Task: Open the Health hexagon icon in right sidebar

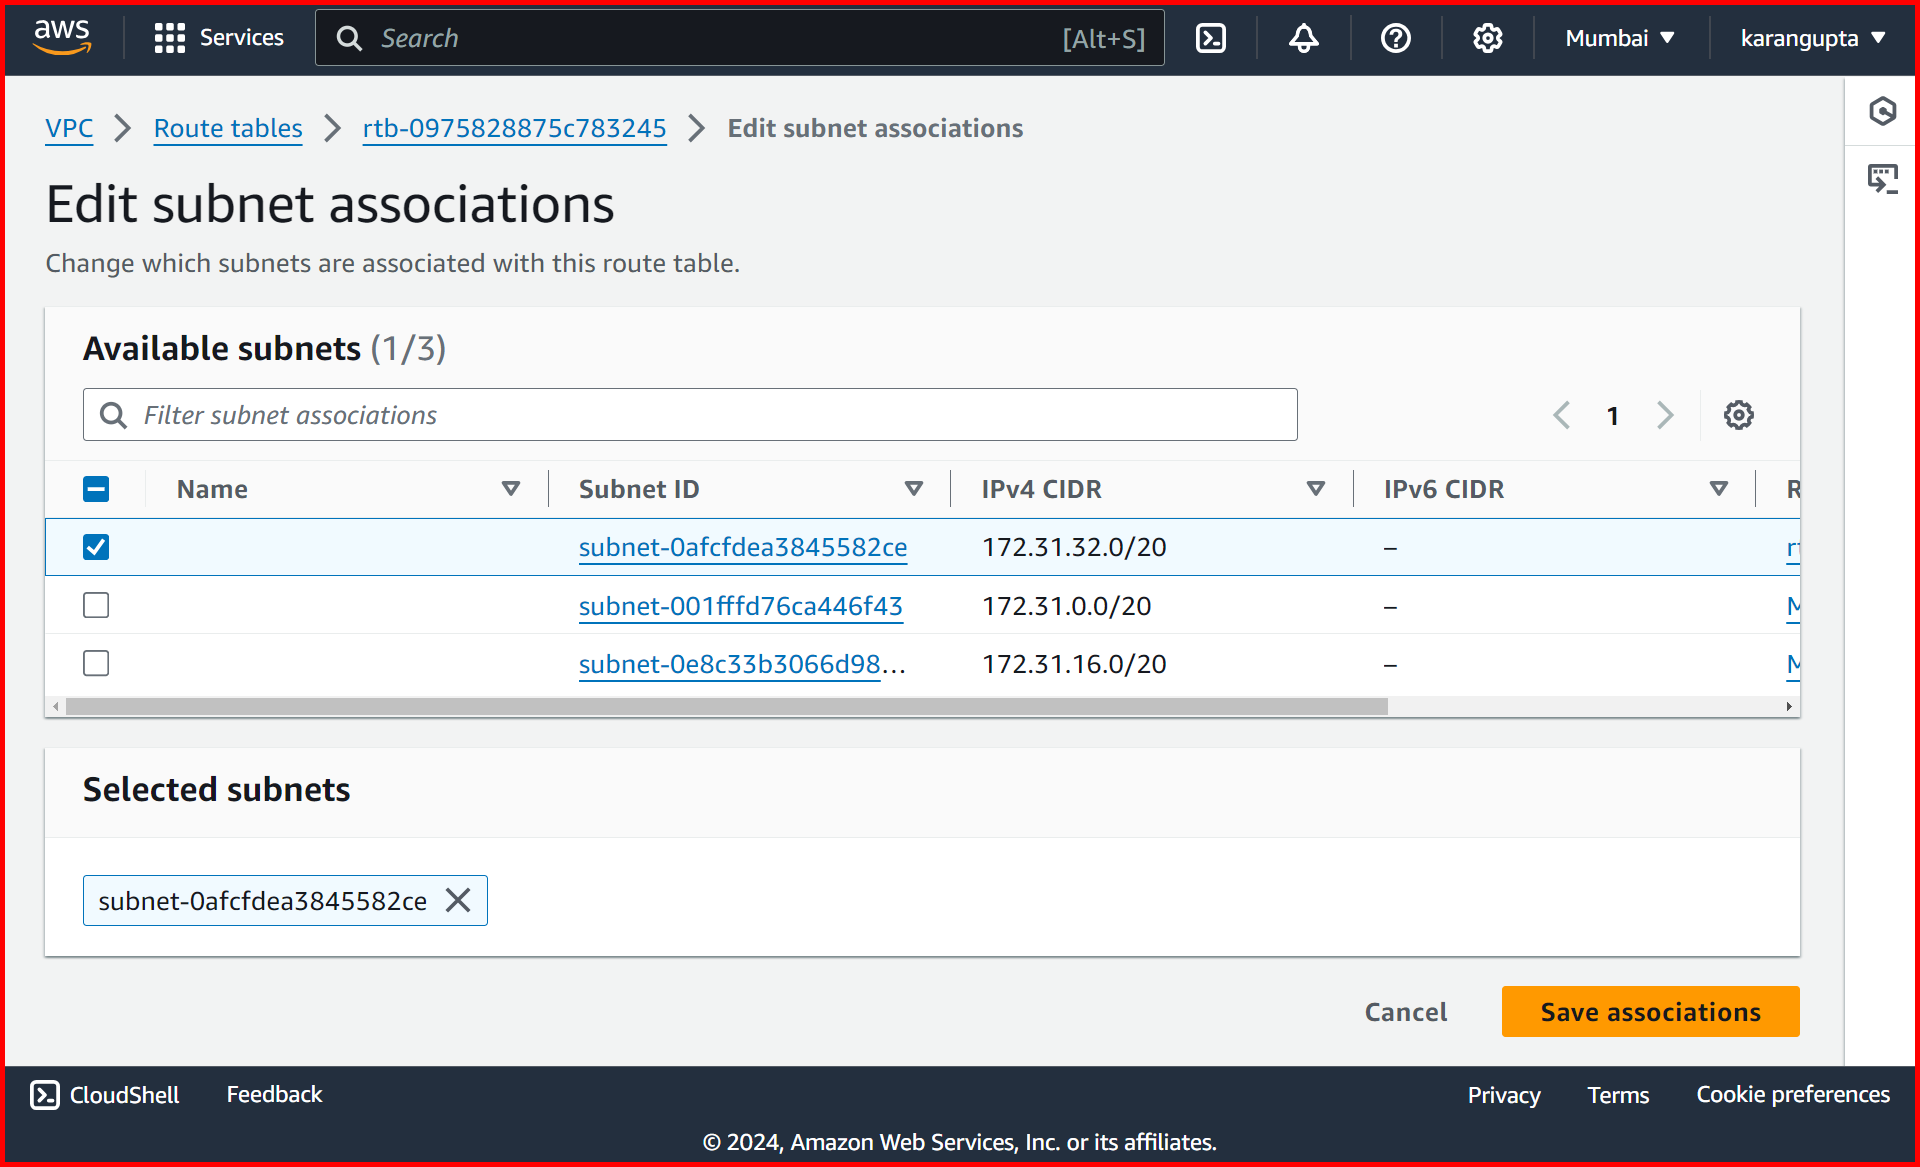Action: pyautogui.click(x=1884, y=111)
